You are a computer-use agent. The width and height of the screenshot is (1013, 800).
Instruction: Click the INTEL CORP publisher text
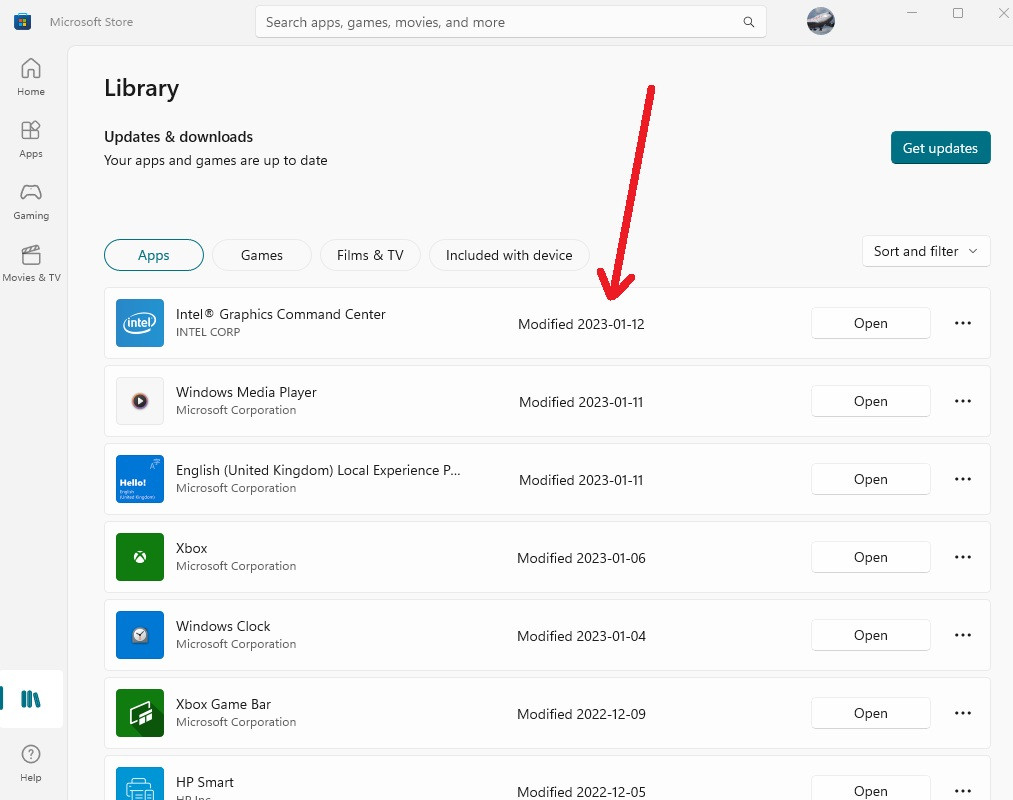pyautogui.click(x=208, y=332)
